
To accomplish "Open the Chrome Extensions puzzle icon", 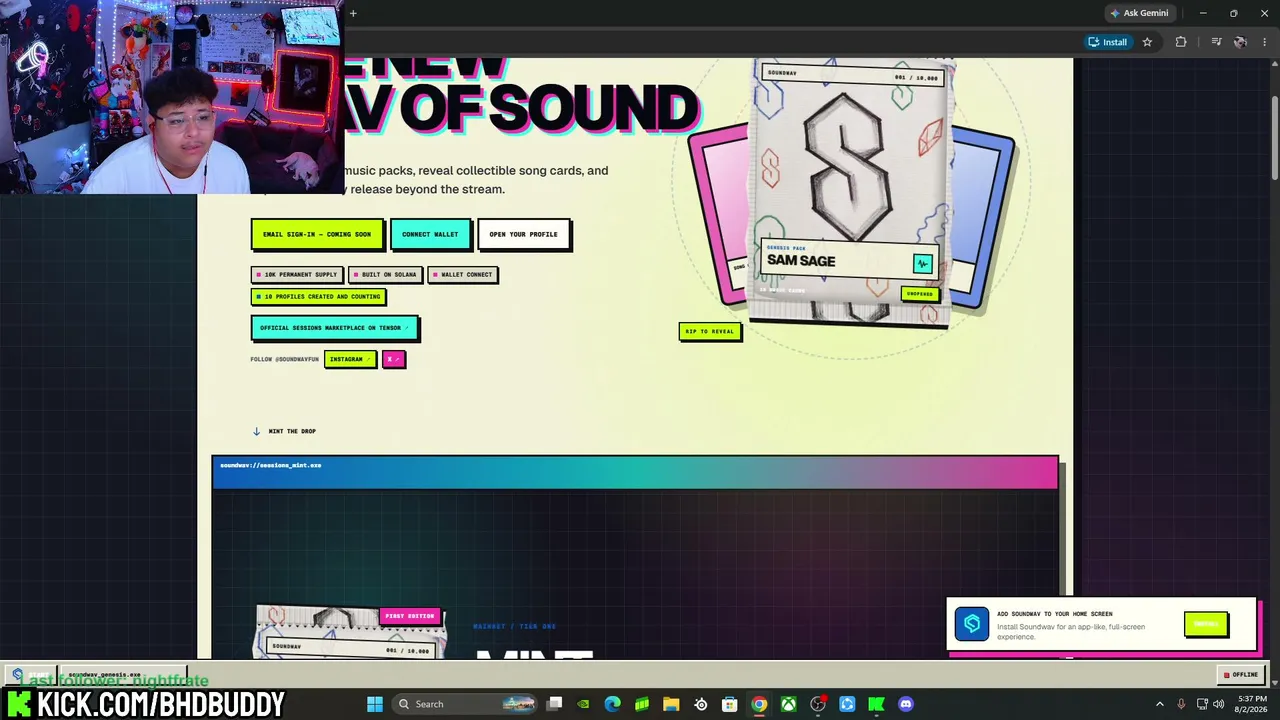I will coord(1181,42).
